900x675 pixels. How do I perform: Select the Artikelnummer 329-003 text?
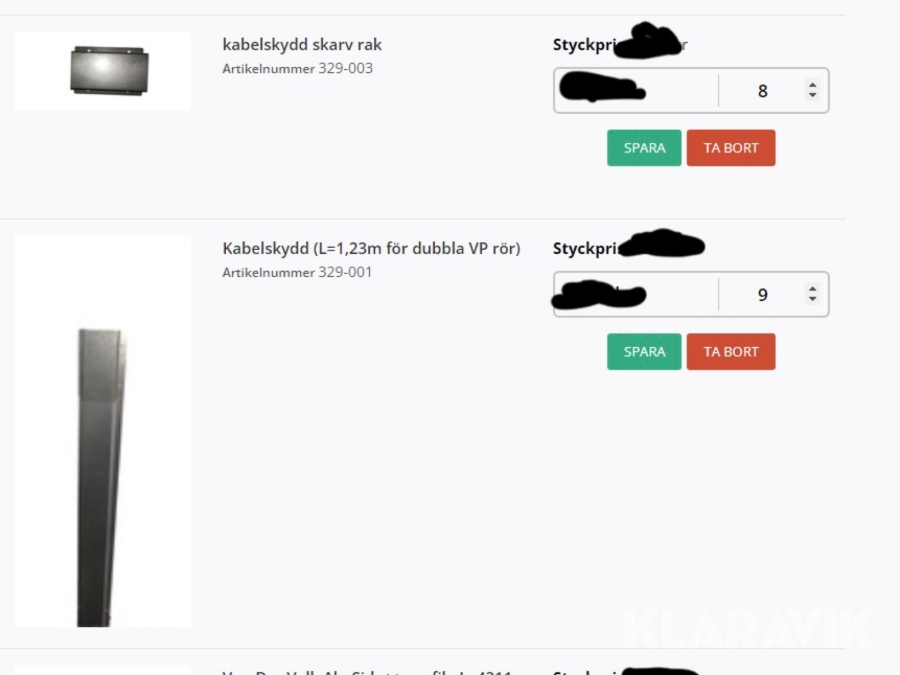point(297,68)
